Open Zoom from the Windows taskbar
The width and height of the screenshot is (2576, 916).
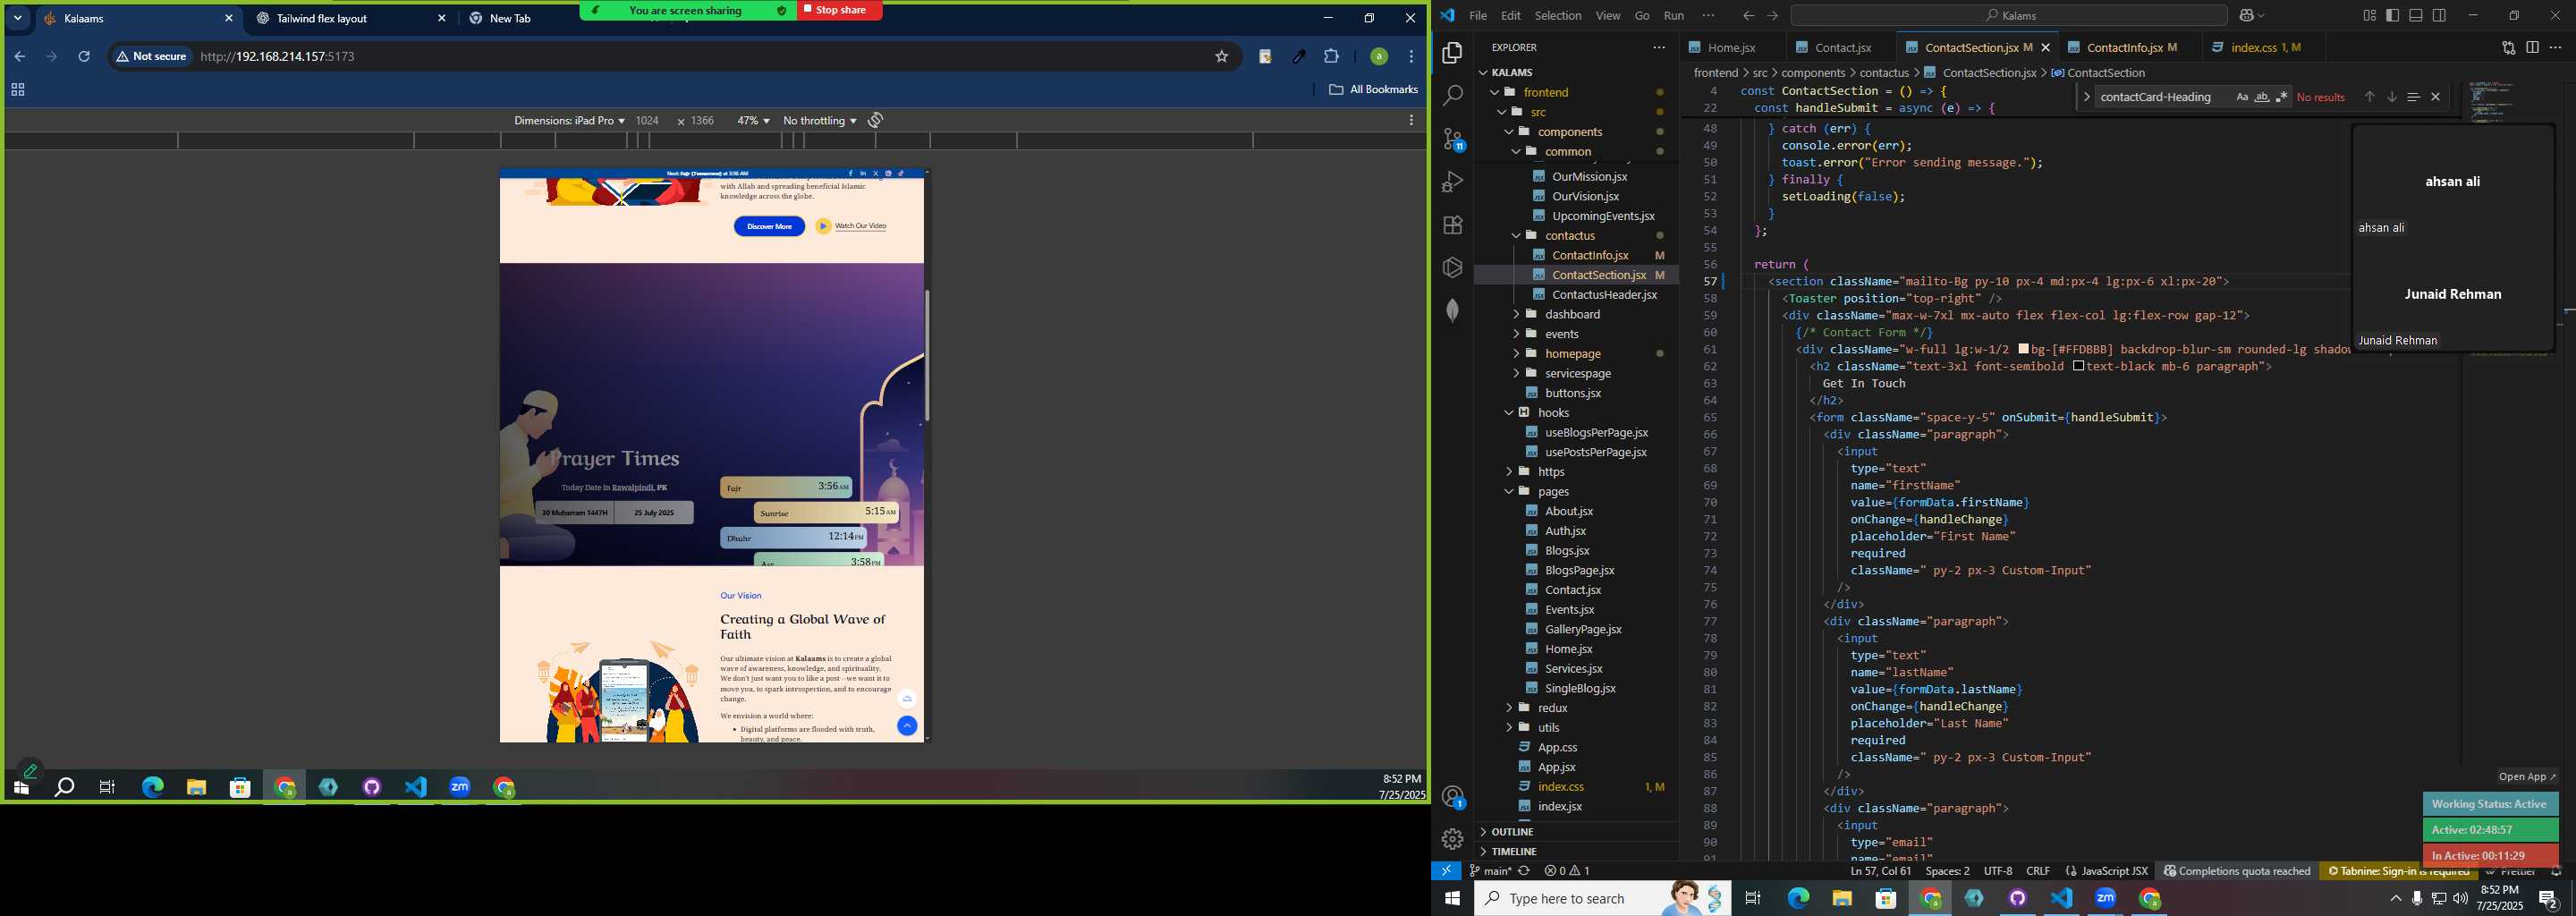pyautogui.click(x=2105, y=899)
